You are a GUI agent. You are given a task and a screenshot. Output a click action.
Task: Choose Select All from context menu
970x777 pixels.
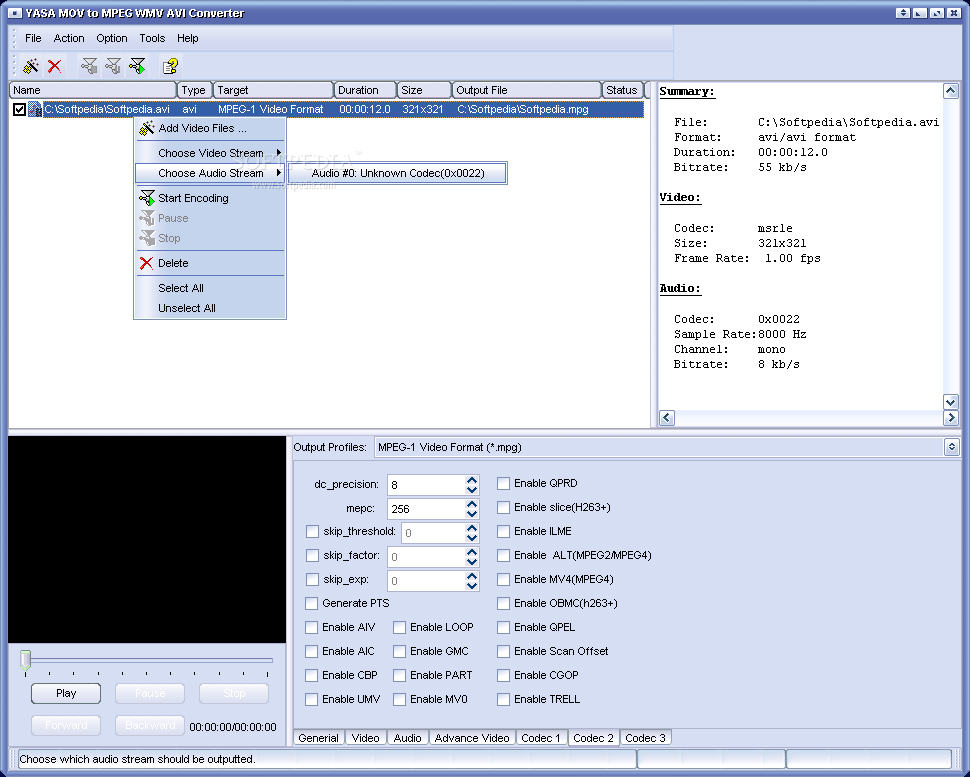click(210, 288)
